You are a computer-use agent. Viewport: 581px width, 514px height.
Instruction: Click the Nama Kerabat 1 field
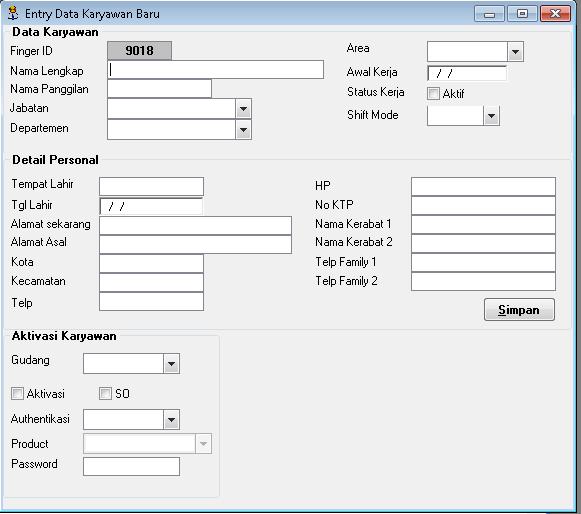tap(483, 225)
